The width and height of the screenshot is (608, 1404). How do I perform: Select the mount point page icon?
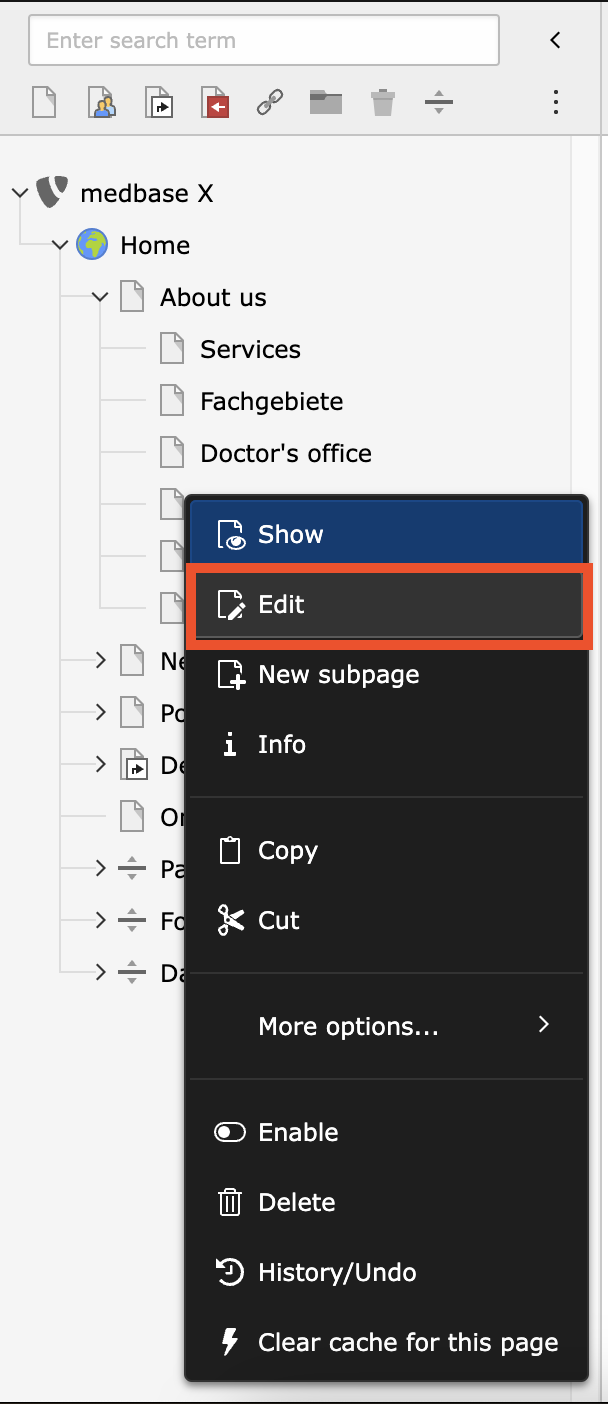click(216, 102)
